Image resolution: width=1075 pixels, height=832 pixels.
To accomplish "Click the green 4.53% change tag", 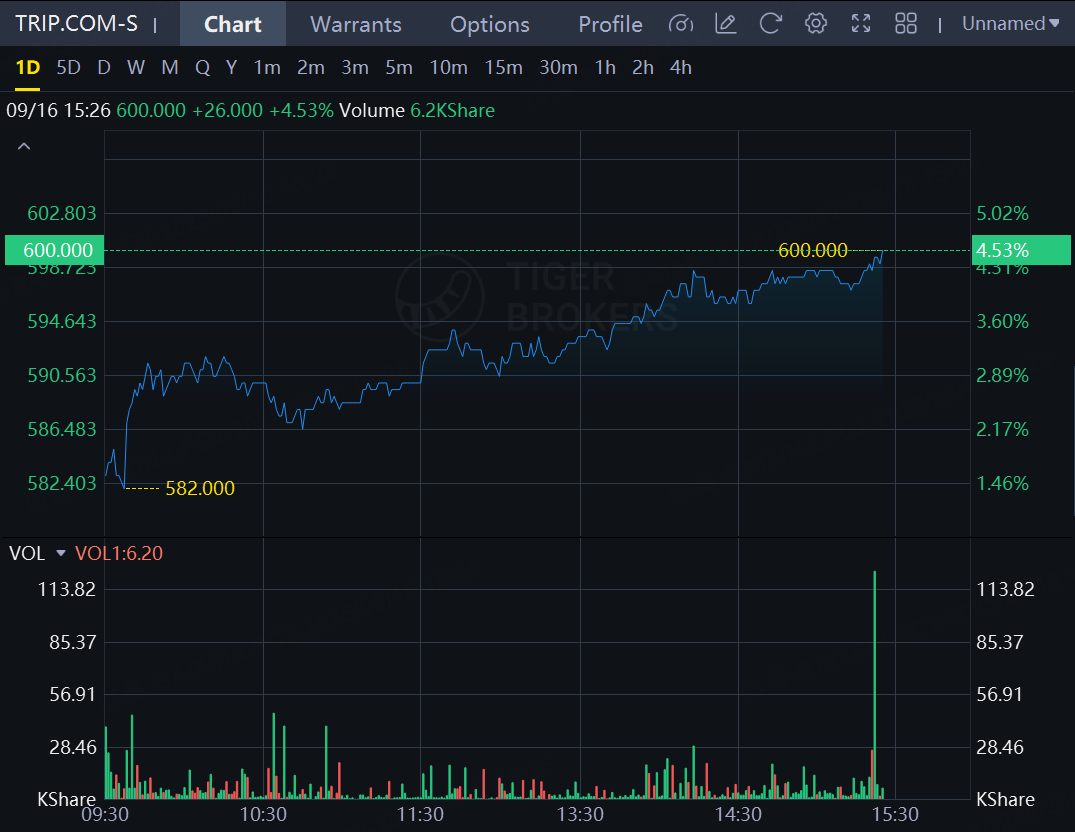I will tap(1021, 250).
